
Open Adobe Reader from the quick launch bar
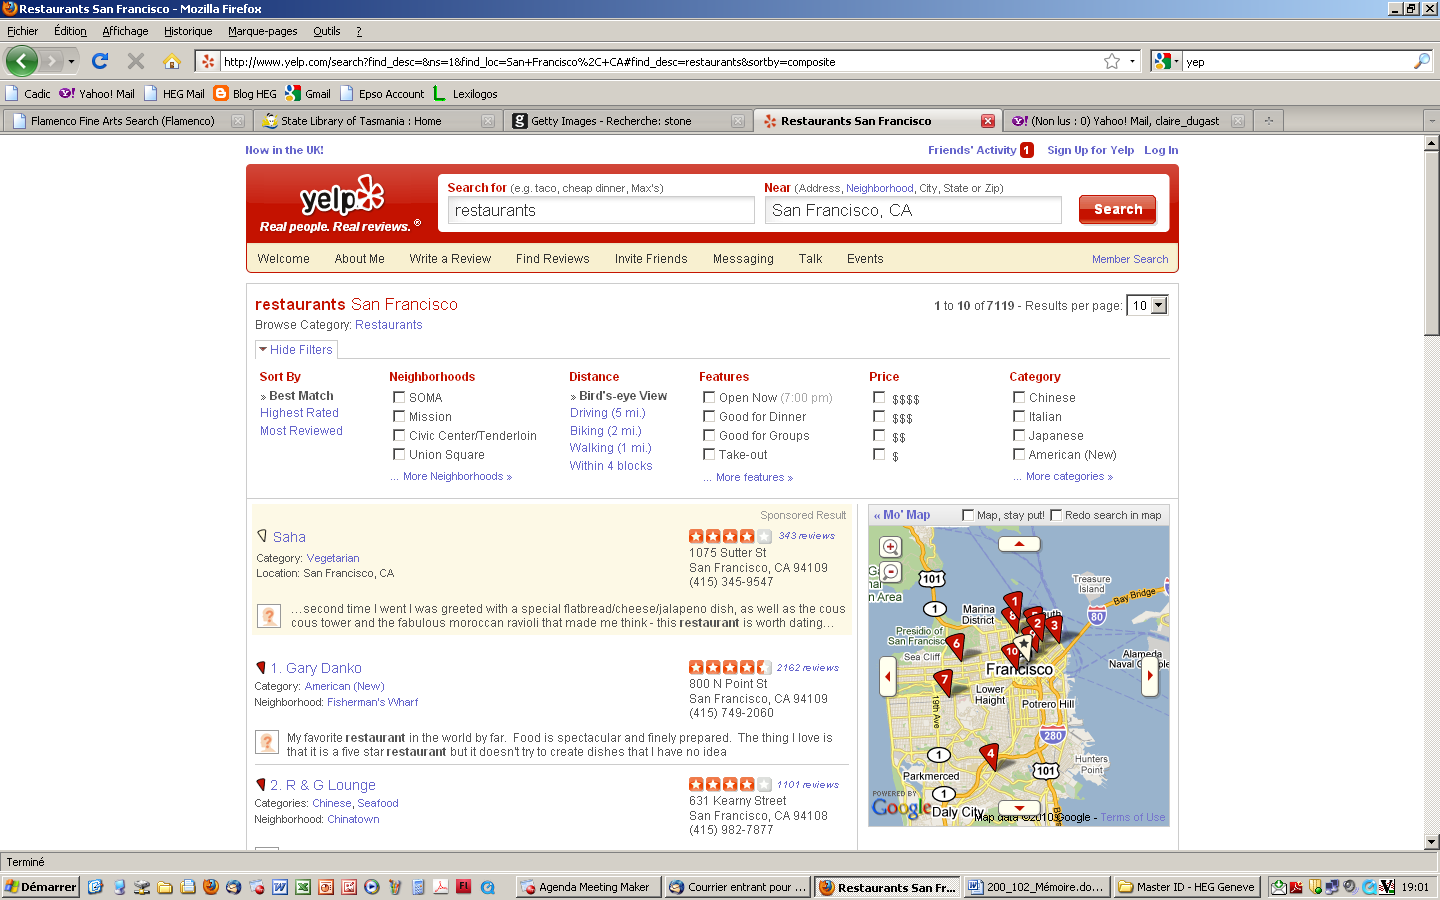tap(441, 887)
